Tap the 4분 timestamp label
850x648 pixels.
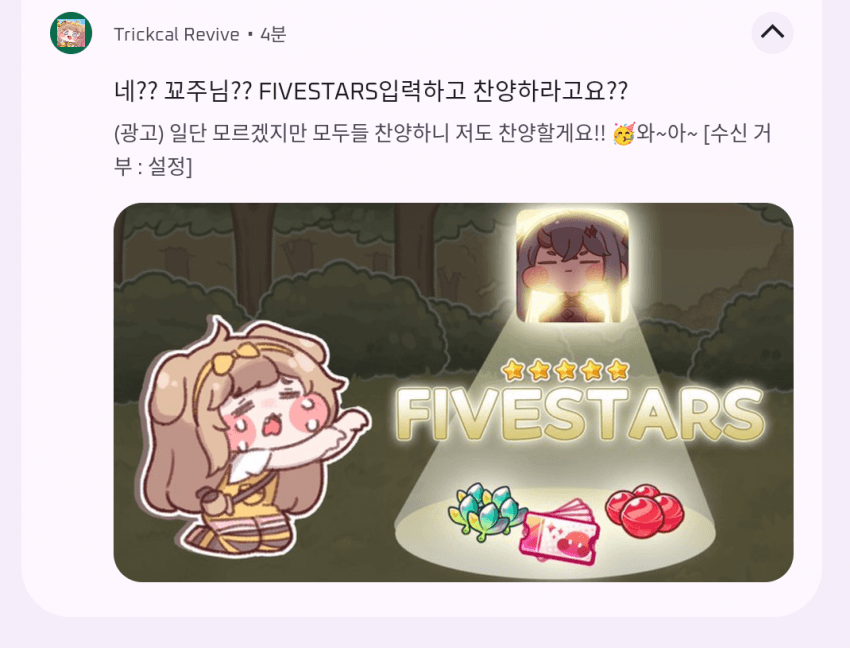click(x=273, y=35)
